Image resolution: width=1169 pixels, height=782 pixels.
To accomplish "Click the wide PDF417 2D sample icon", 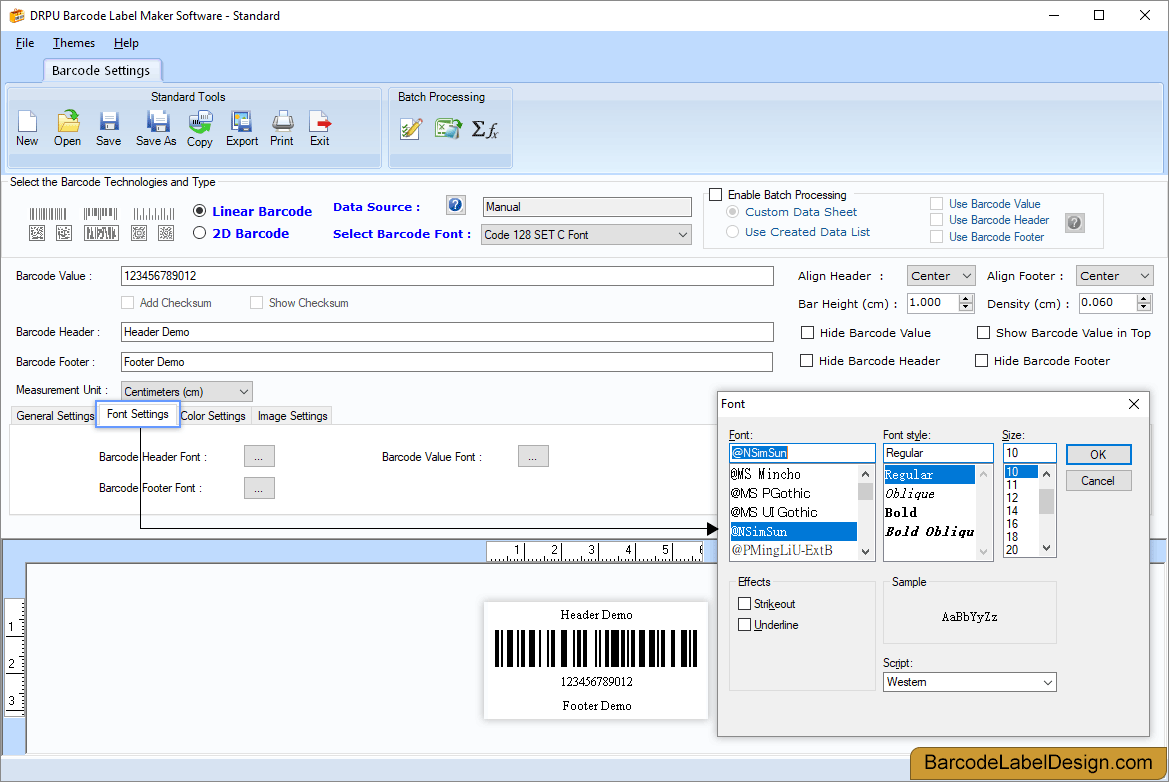I will pos(101,233).
